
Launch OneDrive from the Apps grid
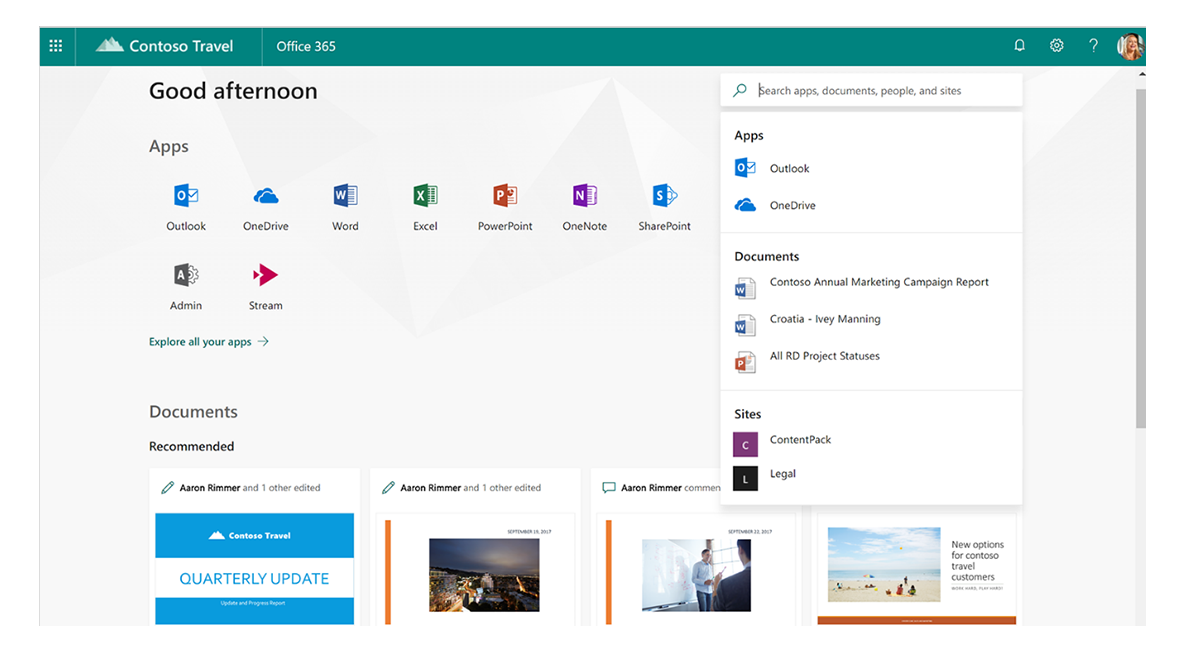click(265, 206)
